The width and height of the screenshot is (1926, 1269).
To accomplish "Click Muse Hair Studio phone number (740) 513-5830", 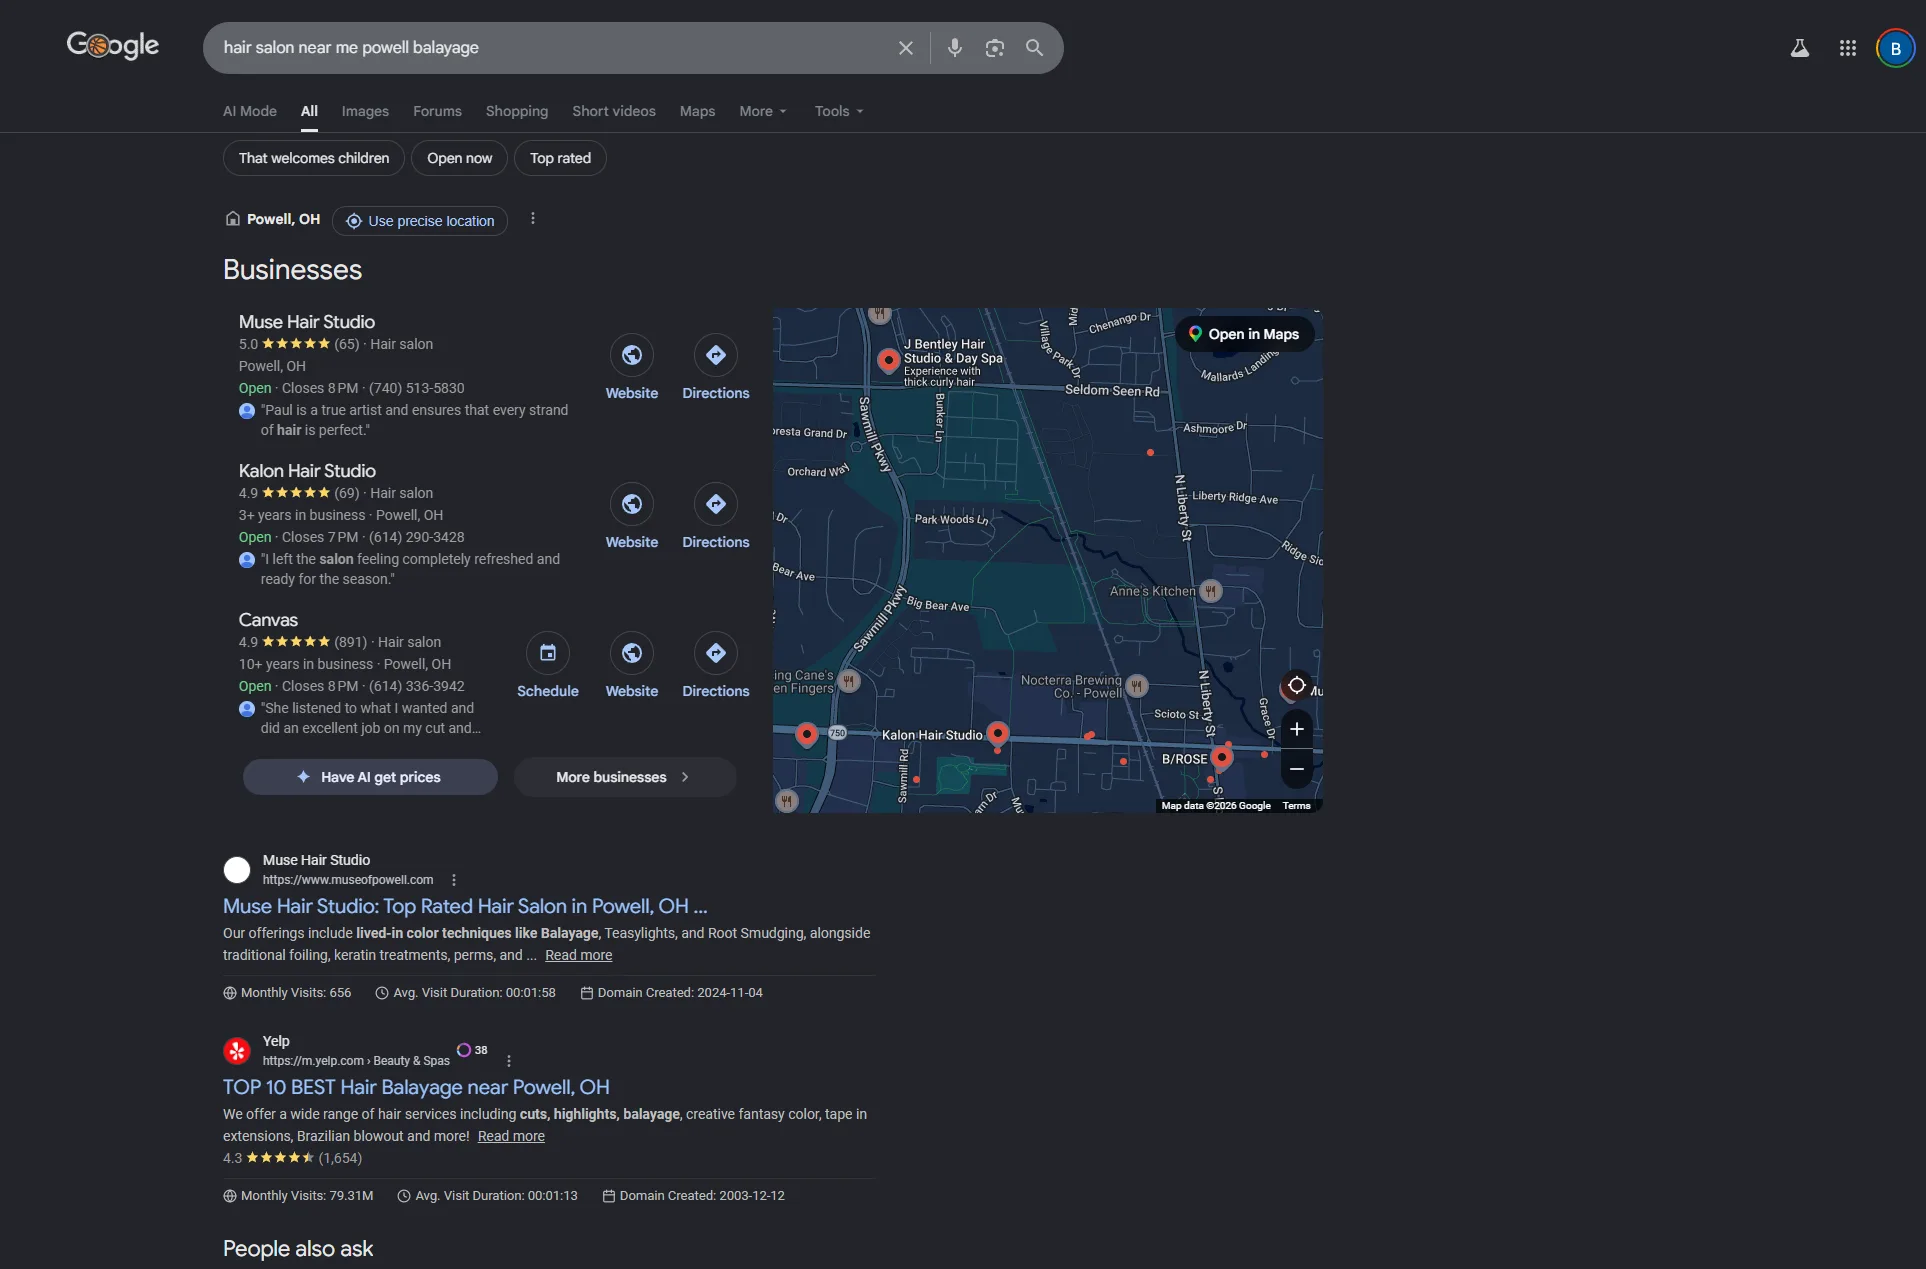I will pyautogui.click(x=417, y=388).
